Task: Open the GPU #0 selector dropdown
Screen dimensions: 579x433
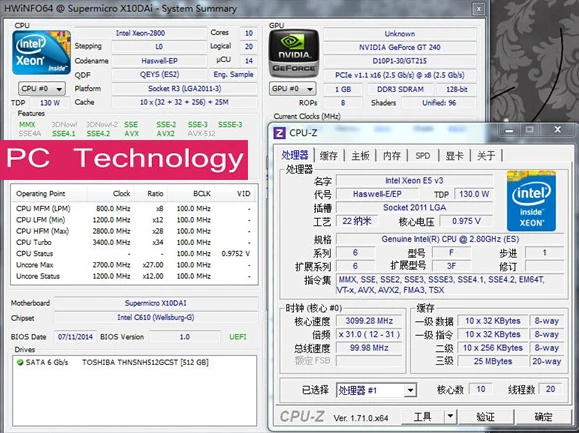Action: 292,89
